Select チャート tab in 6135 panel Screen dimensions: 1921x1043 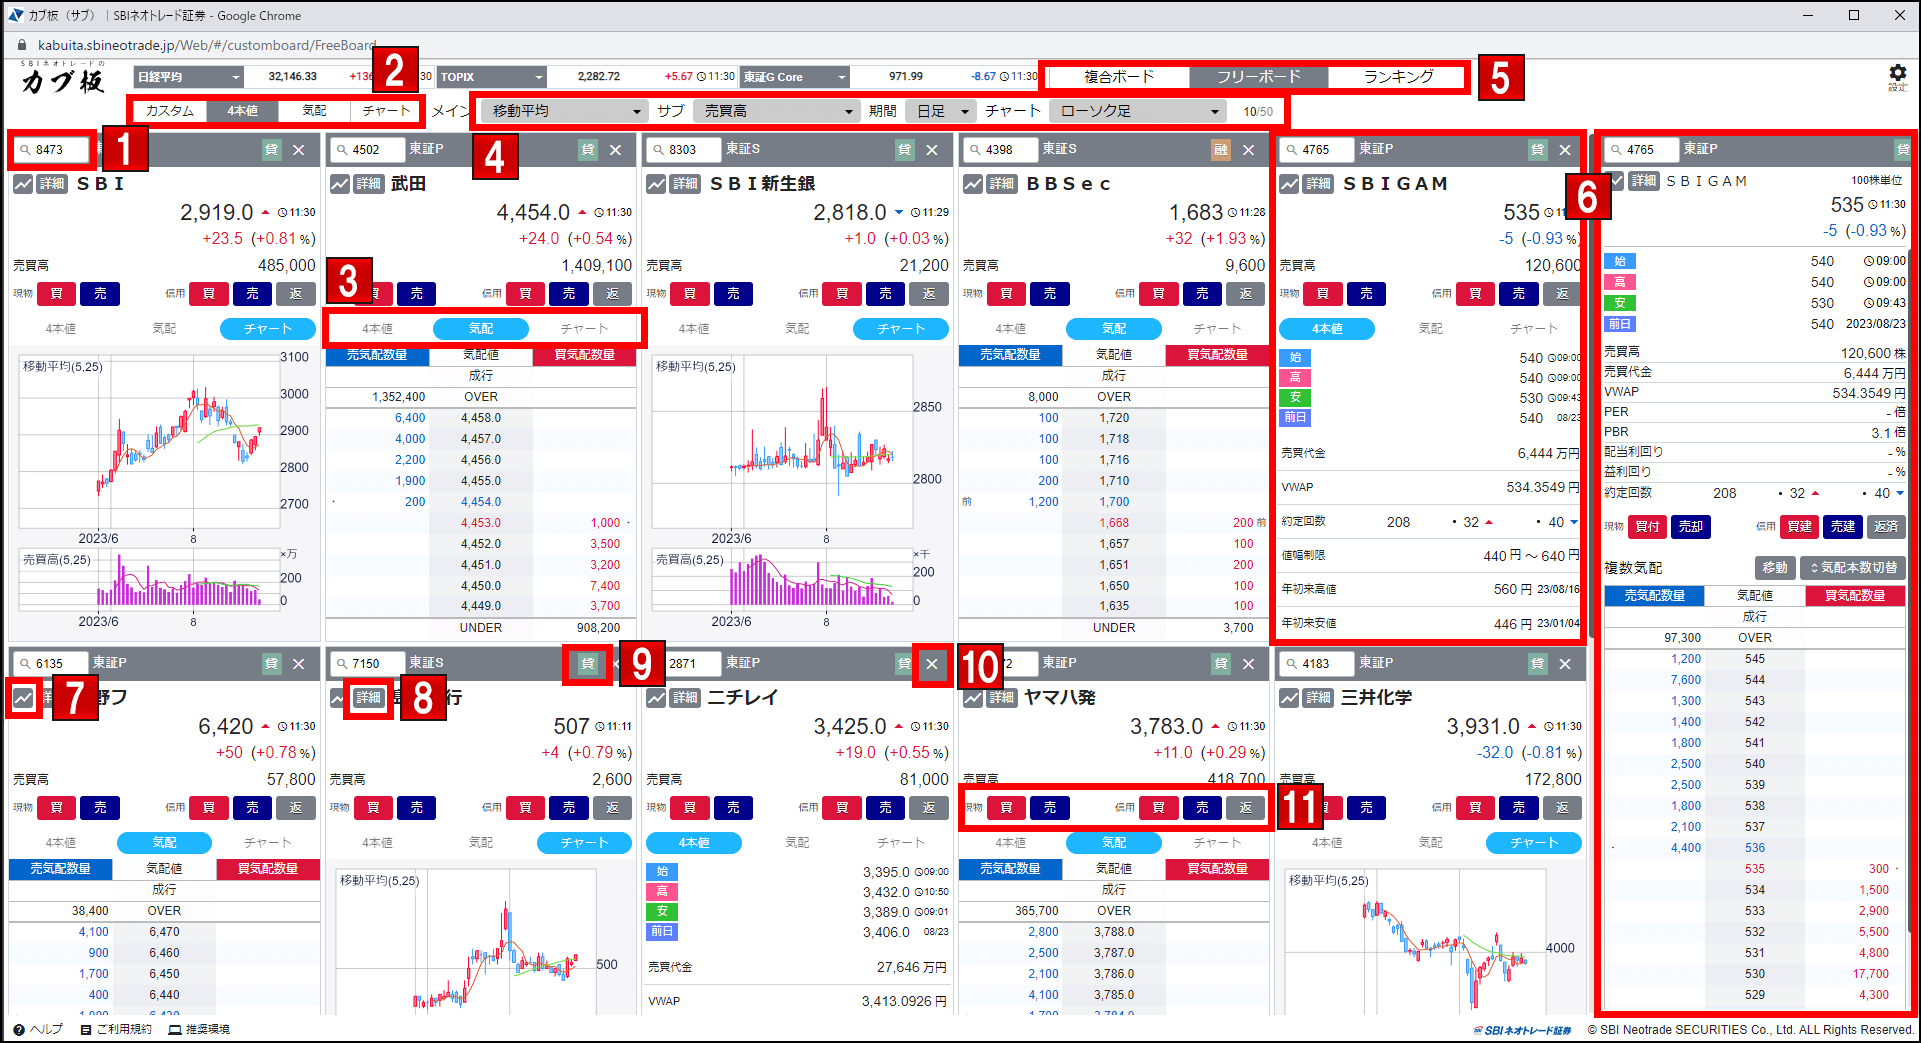(268, 843)
